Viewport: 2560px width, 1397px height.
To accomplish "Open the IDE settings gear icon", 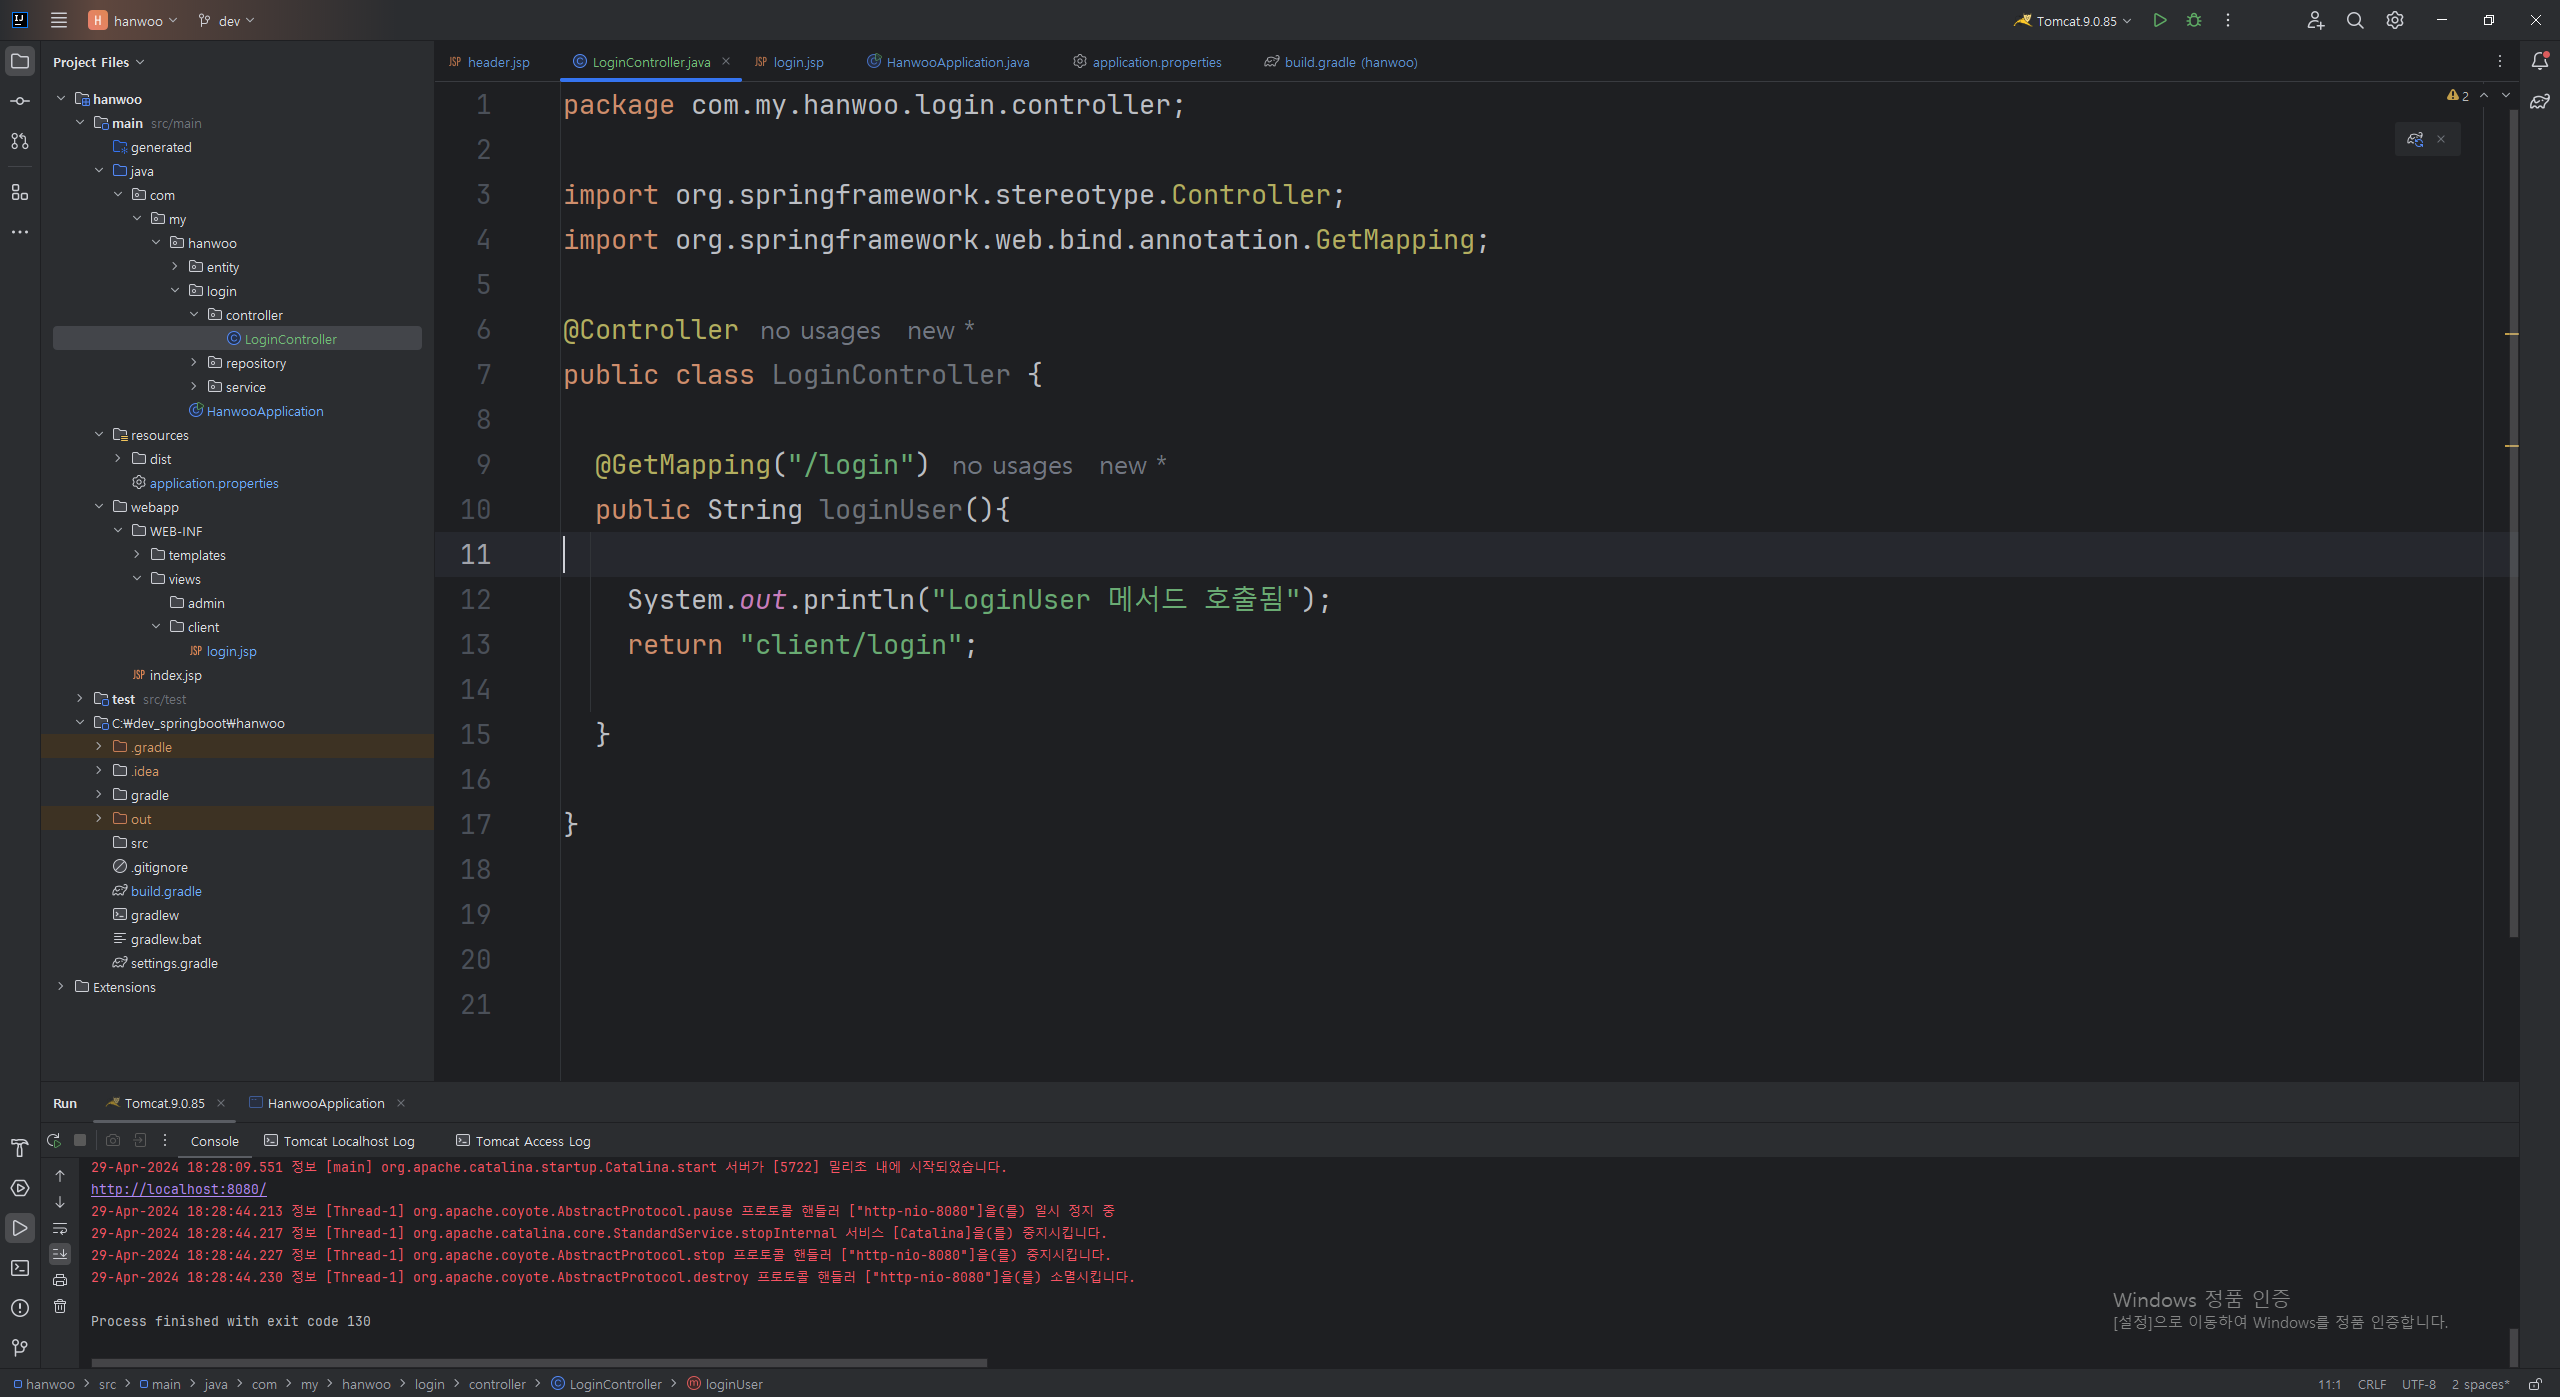I will 2395,20.
